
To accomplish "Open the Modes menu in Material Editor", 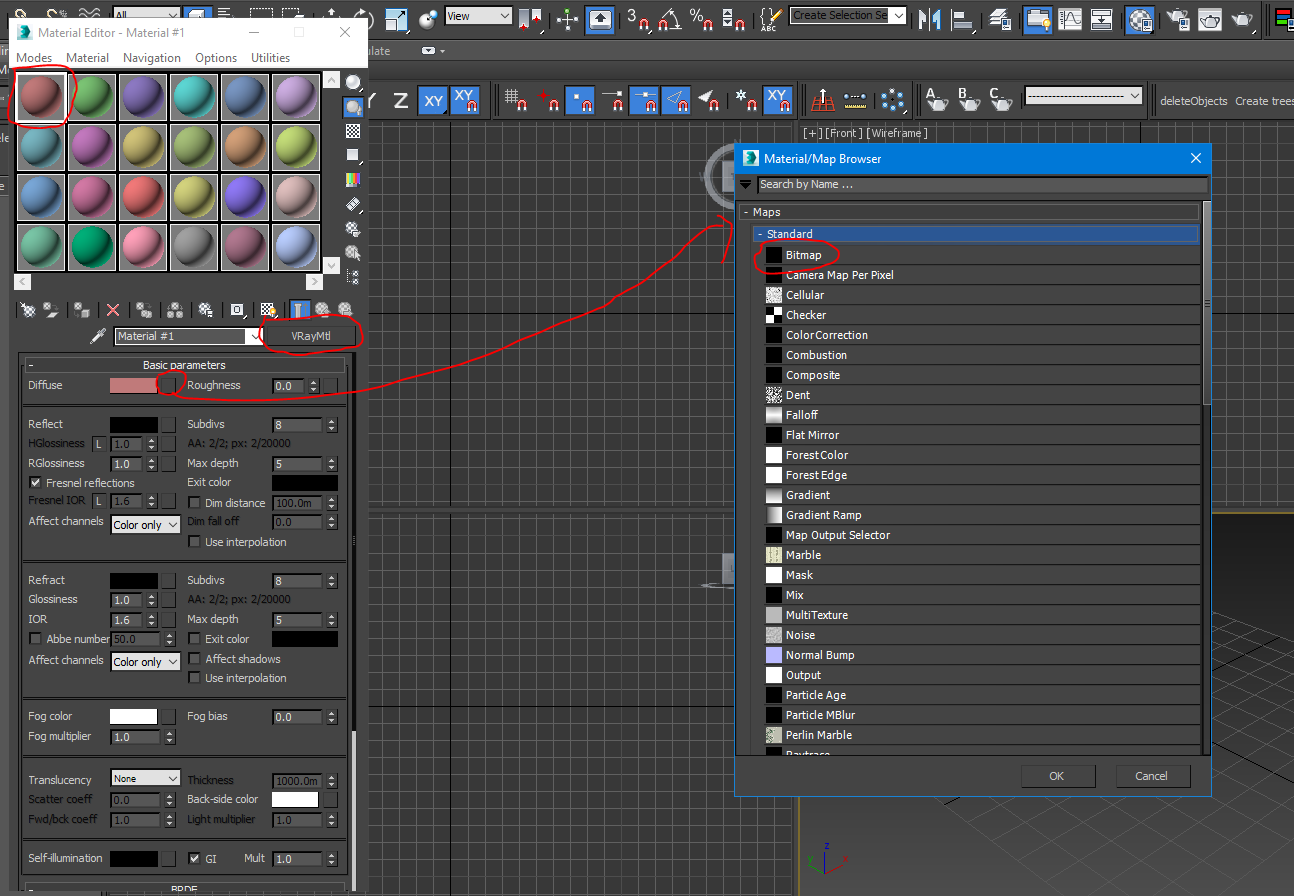I will pyautogui.click(x=34, y=57).
